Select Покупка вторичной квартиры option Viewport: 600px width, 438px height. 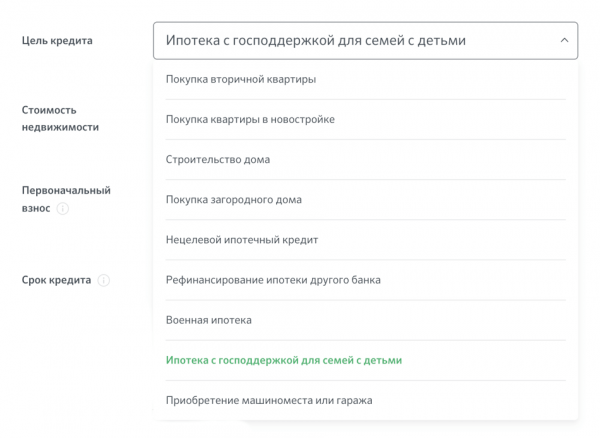point(365,79)
